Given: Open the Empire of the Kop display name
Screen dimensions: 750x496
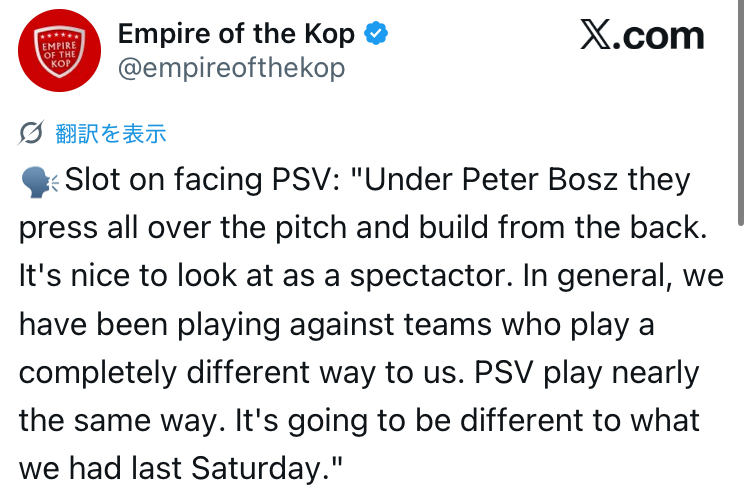Looking at the screenshot, I should (x=236, y=34).
